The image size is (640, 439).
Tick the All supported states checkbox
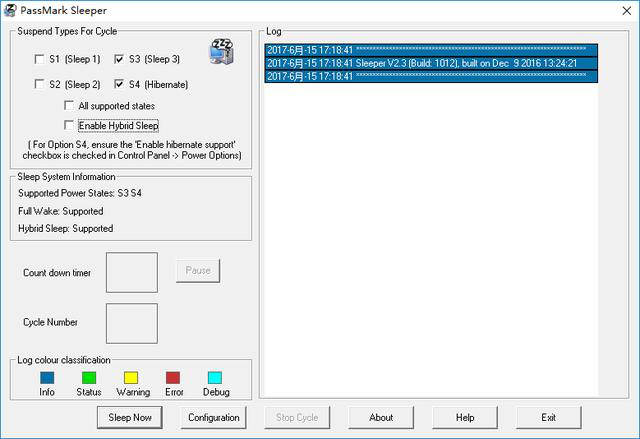[x=69, y=106]
